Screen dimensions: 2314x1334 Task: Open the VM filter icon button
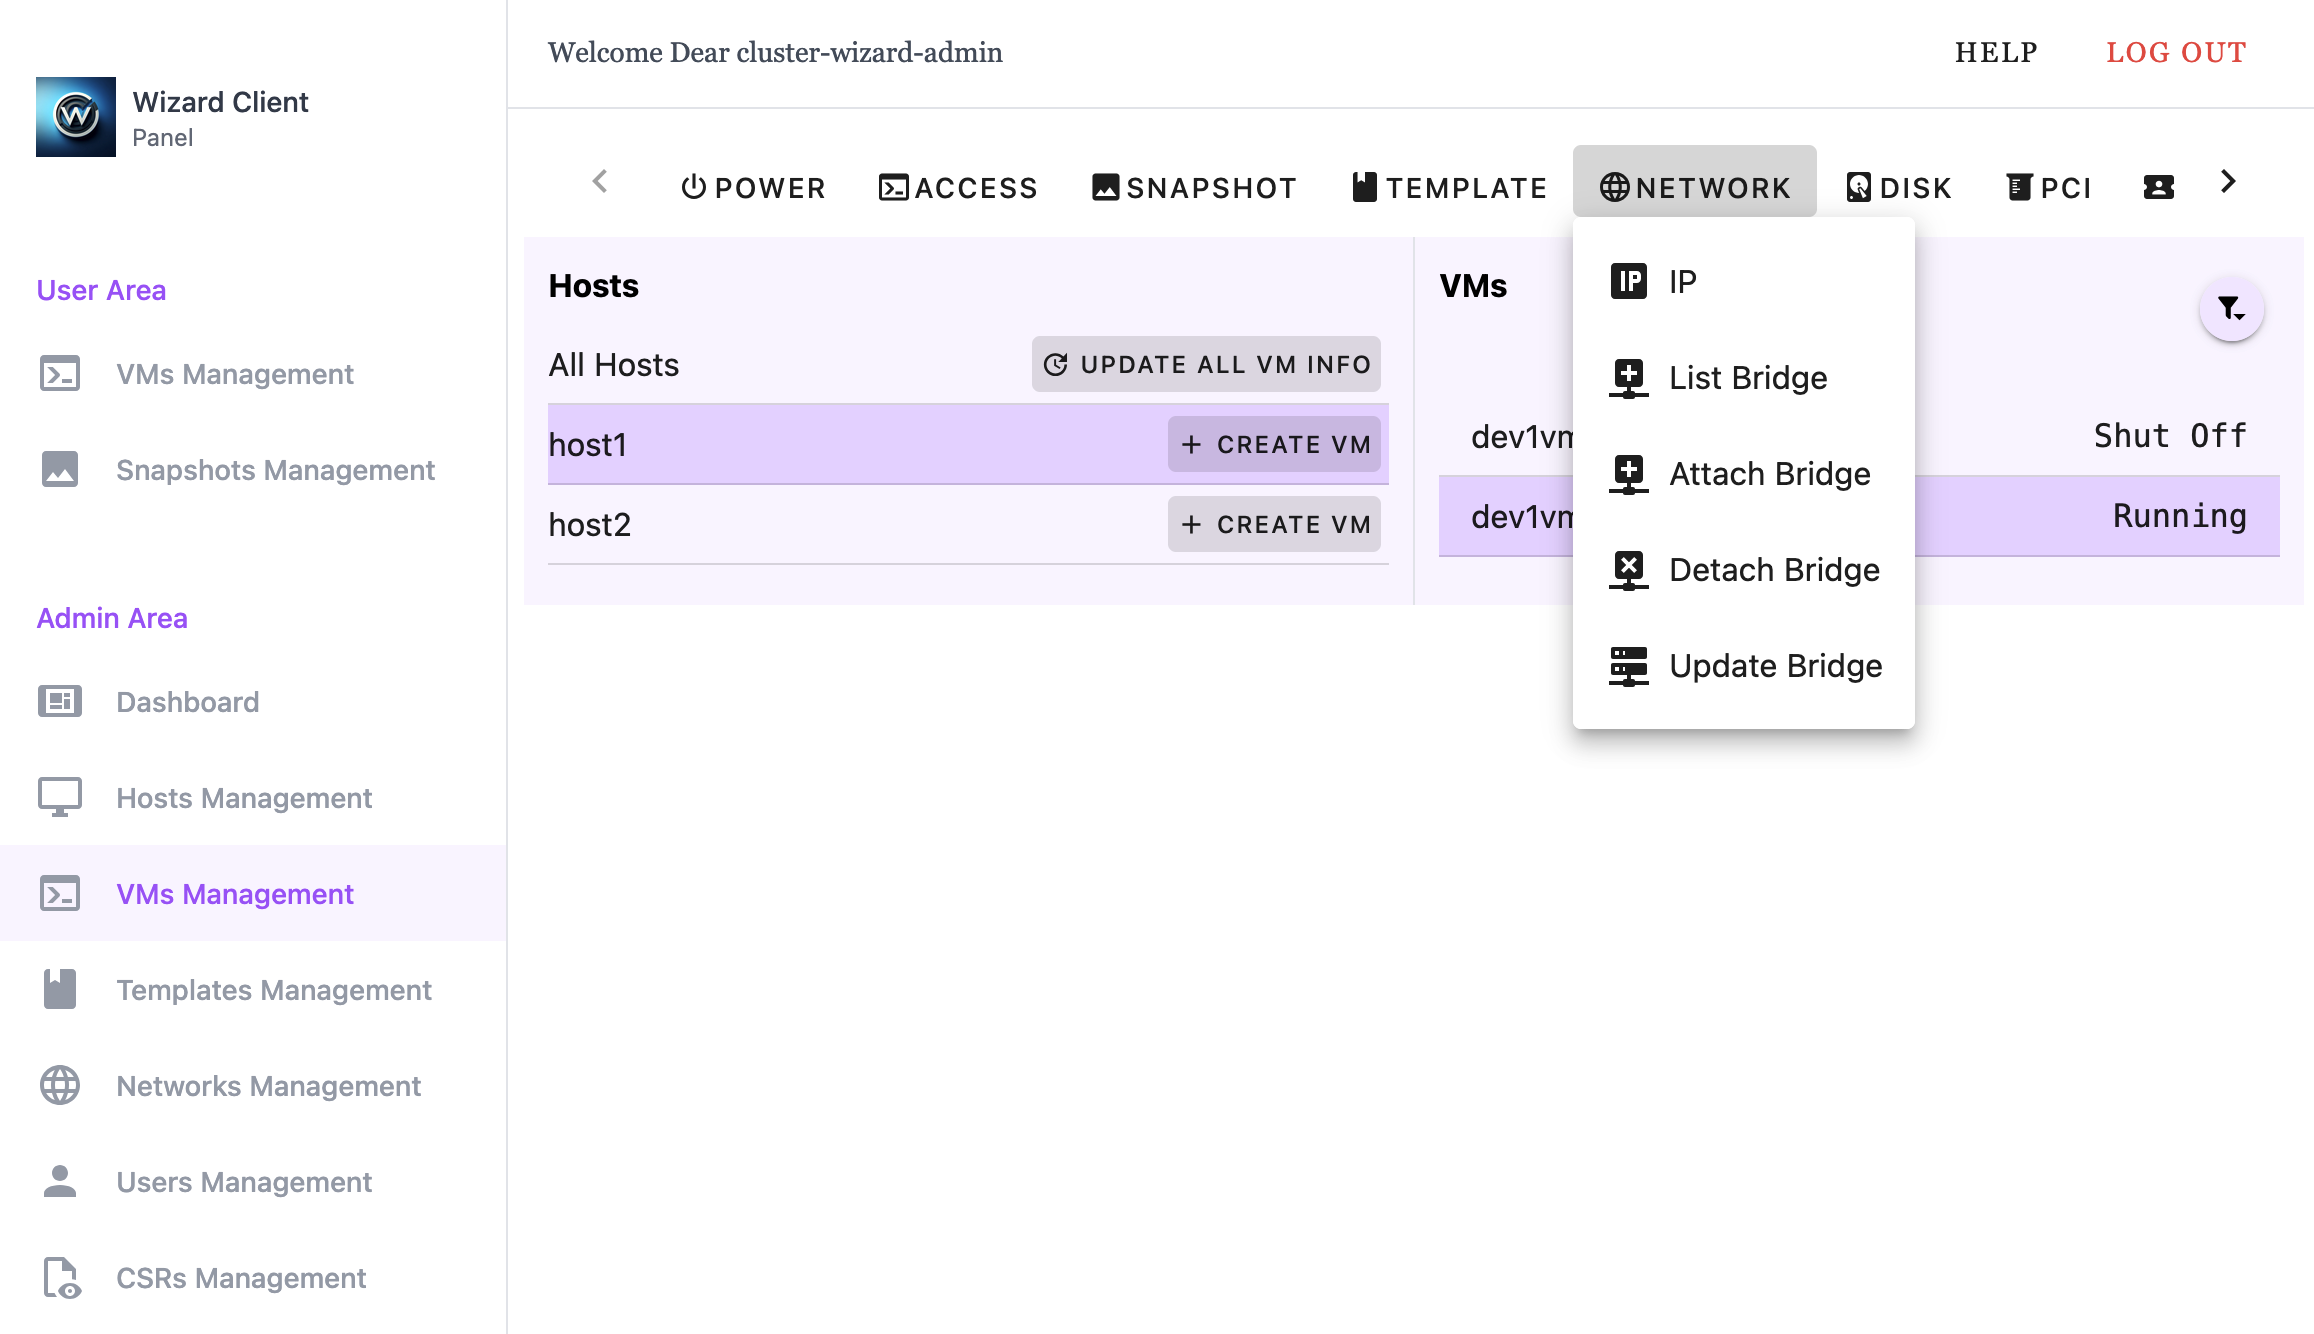click(2231, 309)
